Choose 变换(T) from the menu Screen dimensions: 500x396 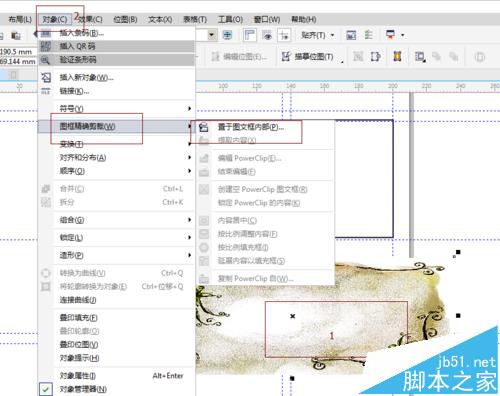coord(116,144)
